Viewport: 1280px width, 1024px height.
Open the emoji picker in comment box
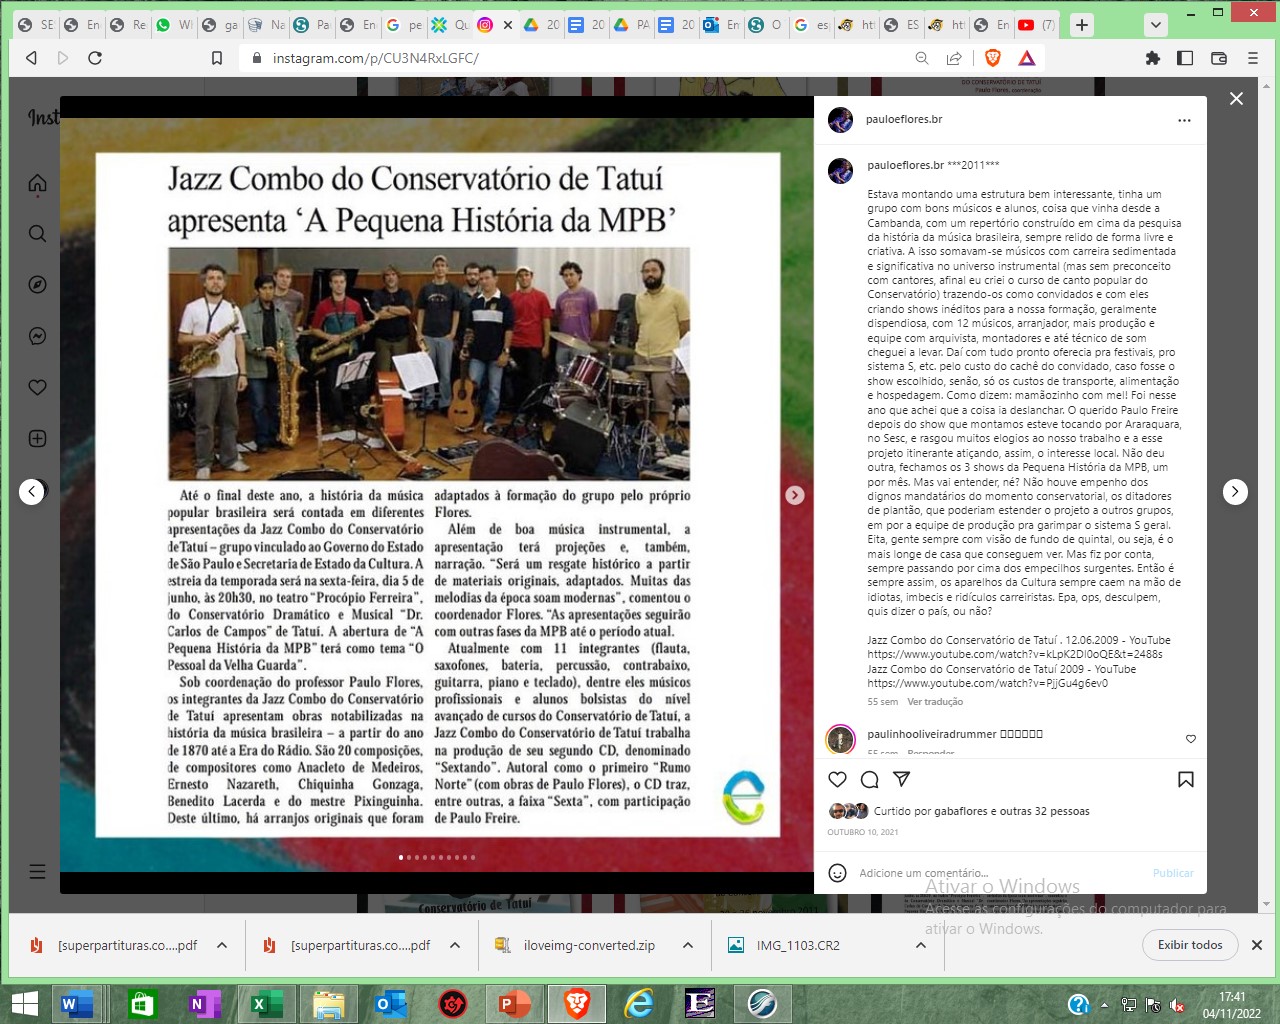838,873
